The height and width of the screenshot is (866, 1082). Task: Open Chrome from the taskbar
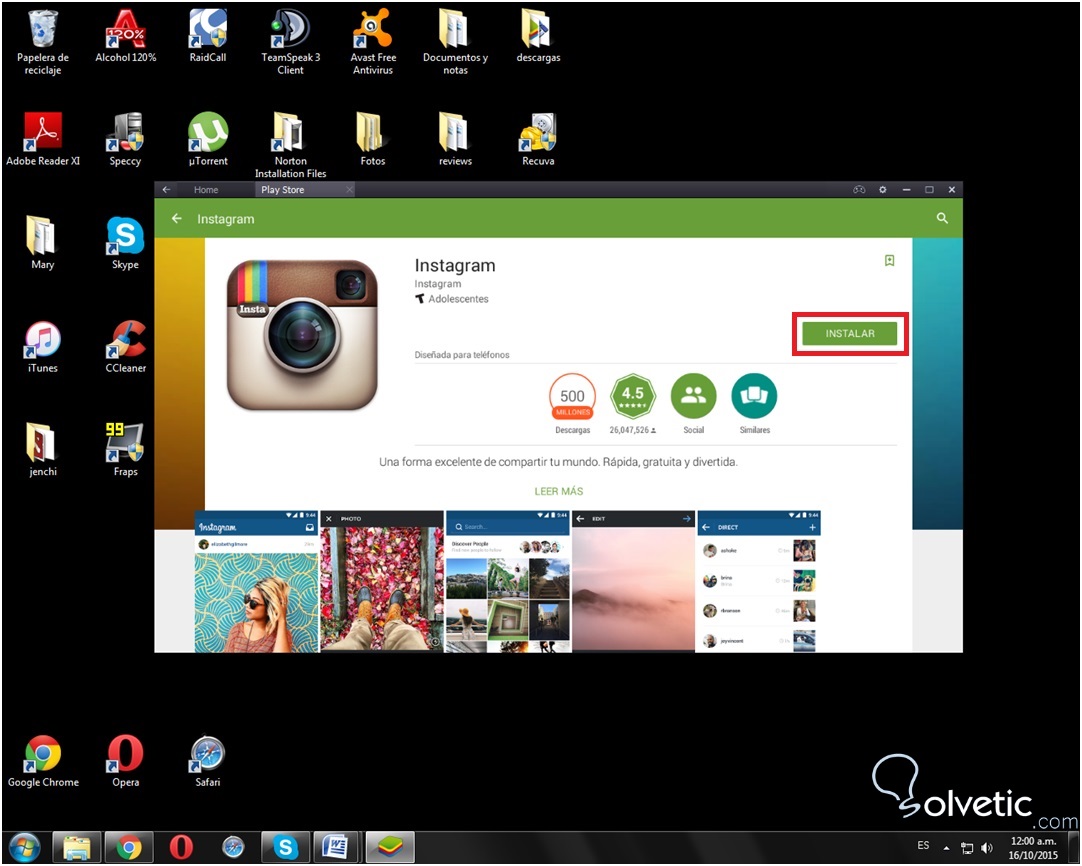click(x=128, y=847)
